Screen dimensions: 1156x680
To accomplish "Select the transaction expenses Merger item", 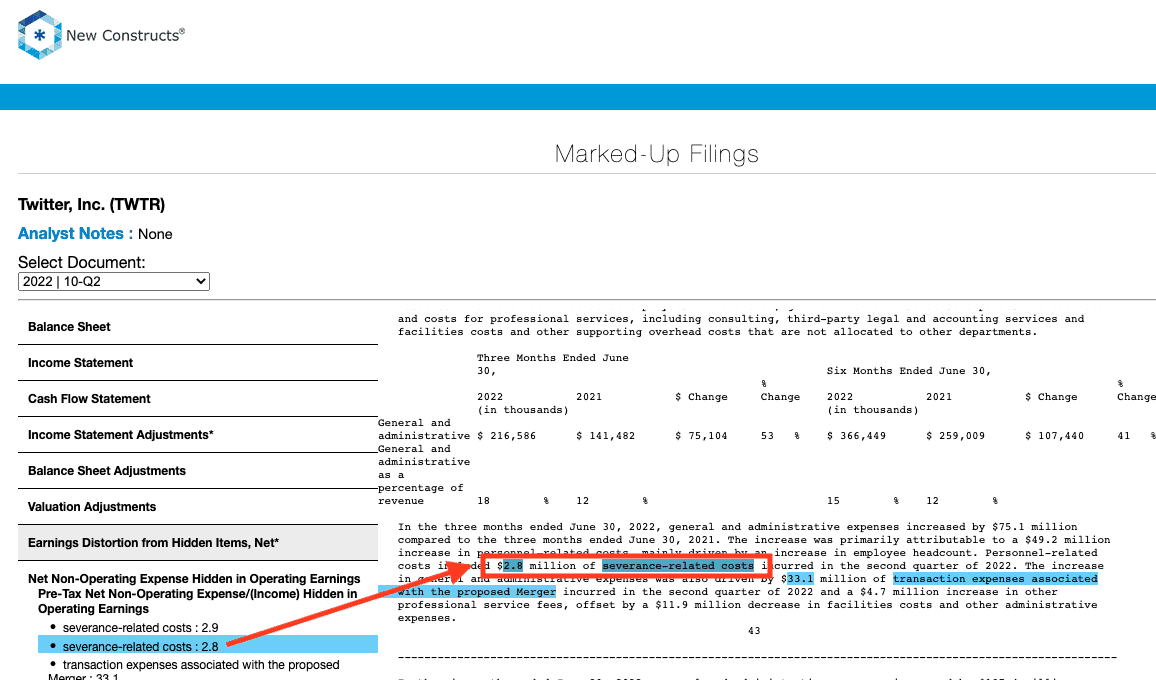I will [x=194, y=670].
